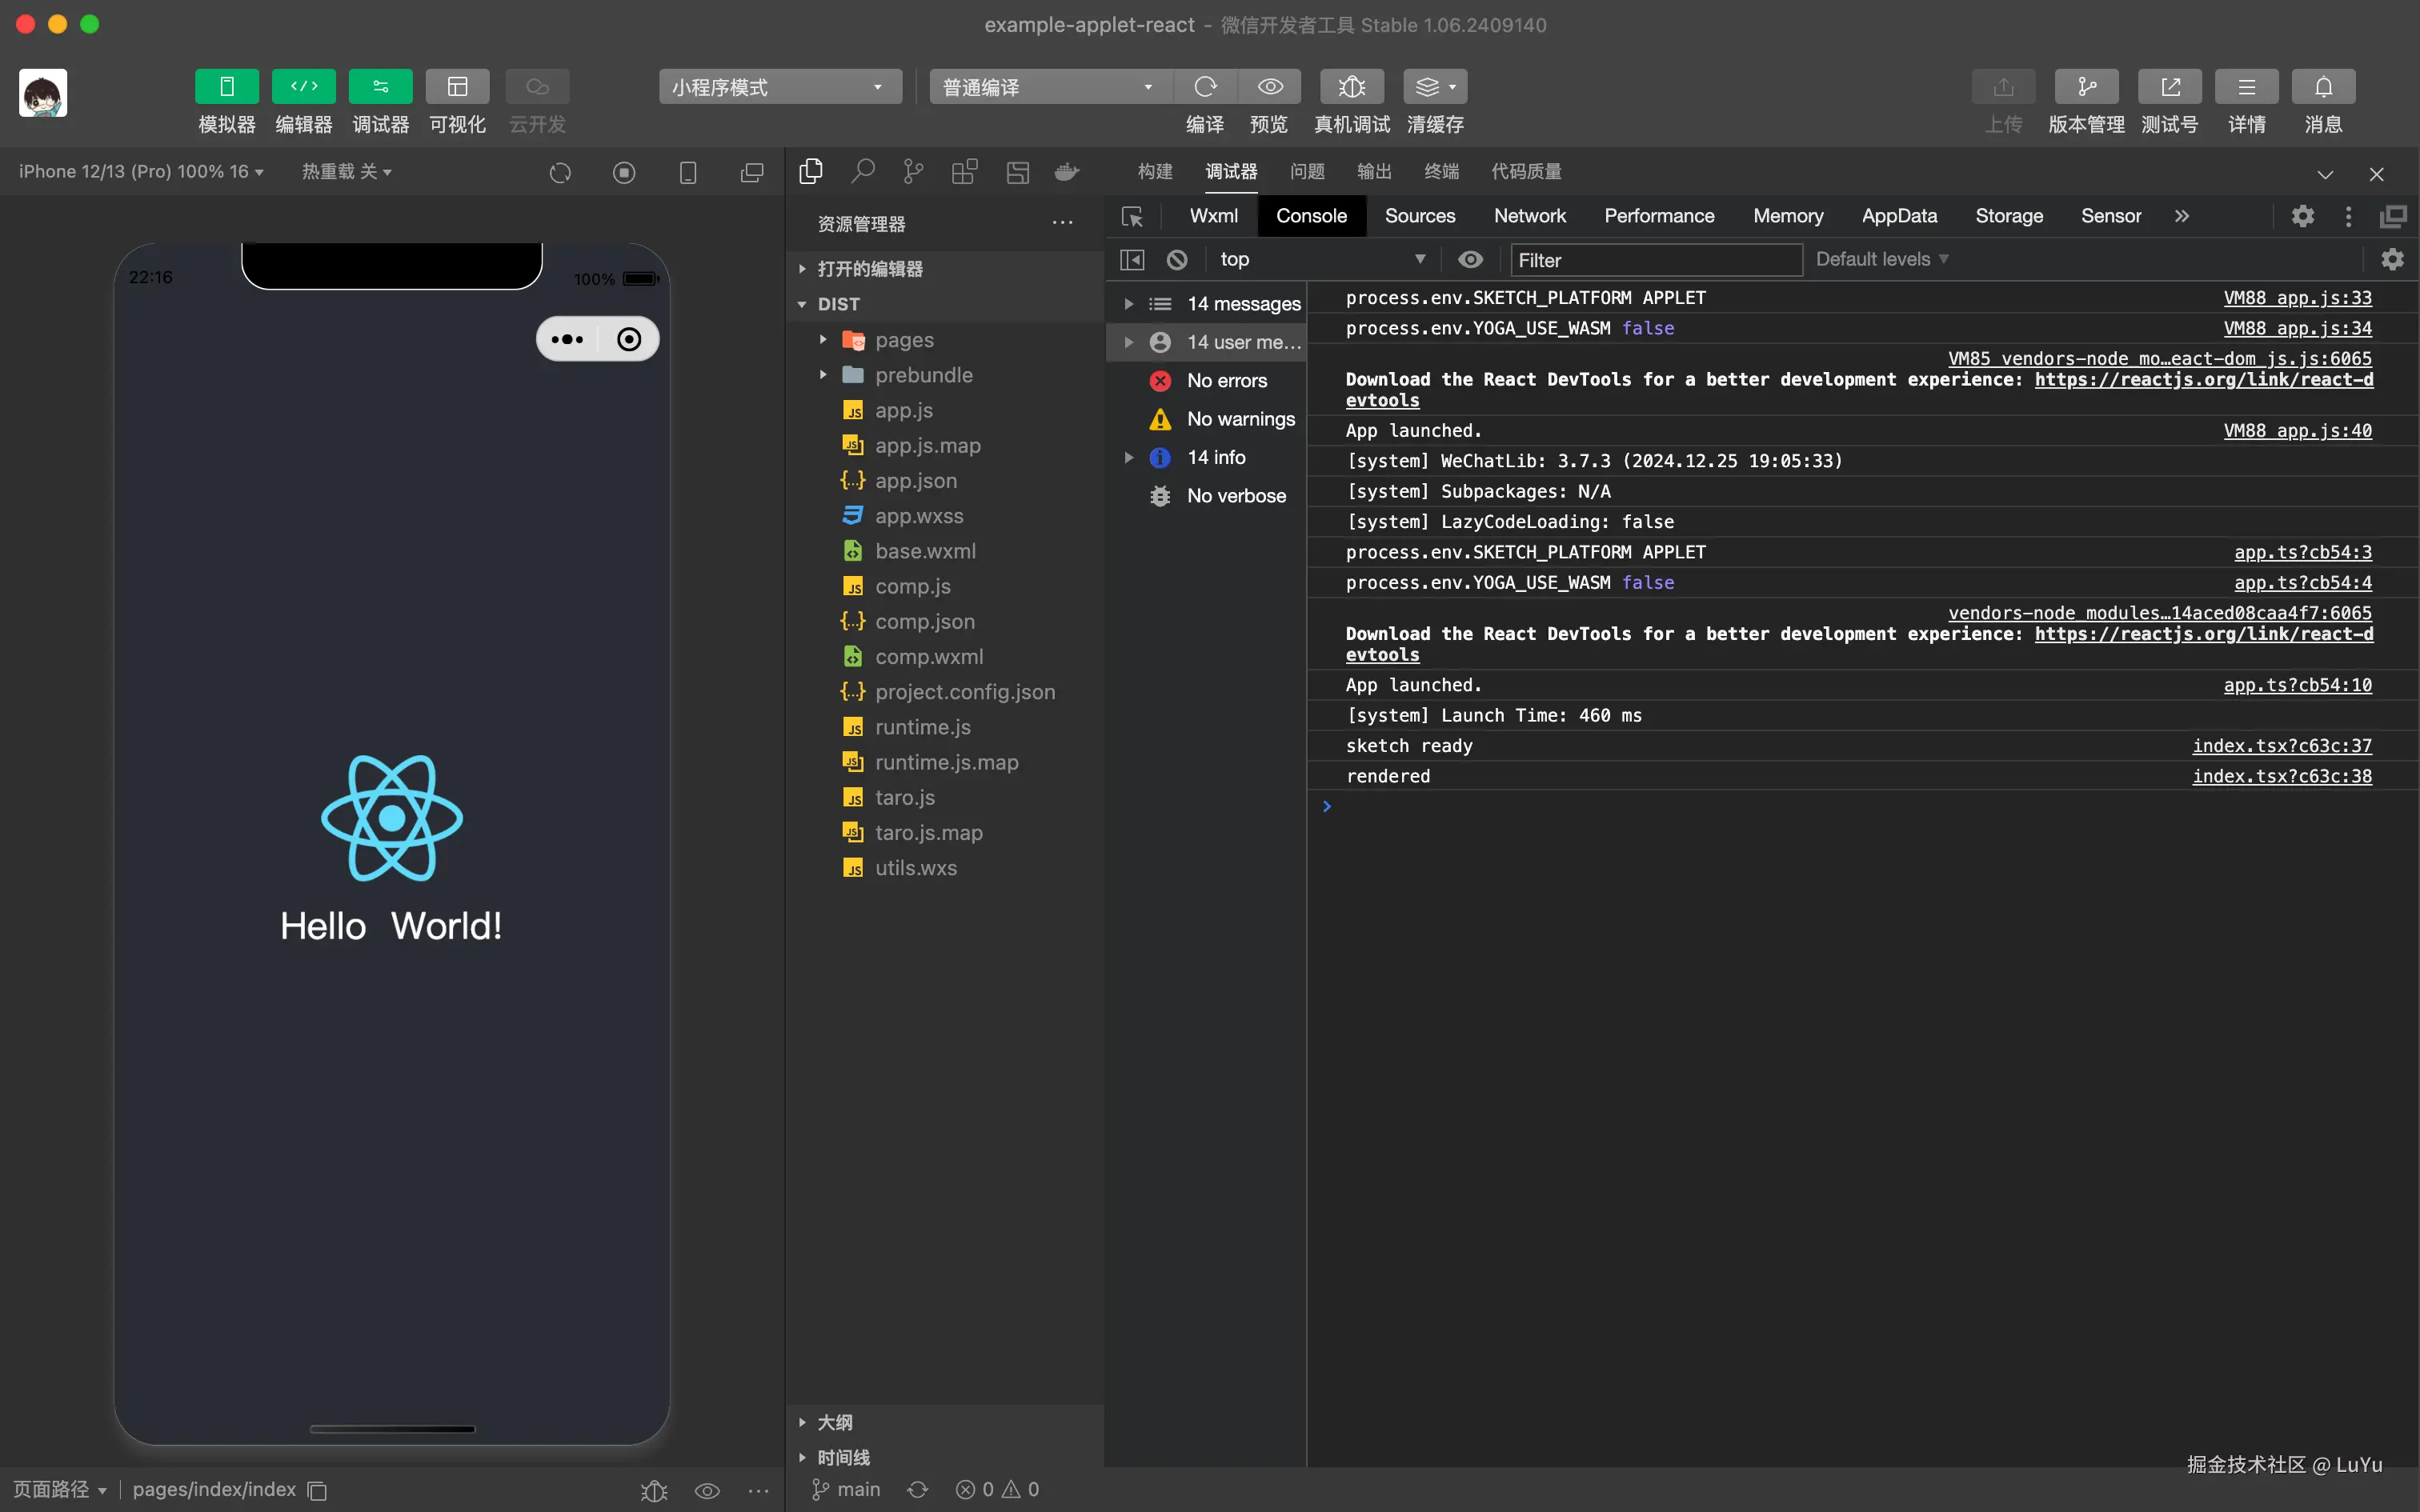Open the search icon in editor sidebar
The image size is (2420, 1512).
[x=862, y=172]
